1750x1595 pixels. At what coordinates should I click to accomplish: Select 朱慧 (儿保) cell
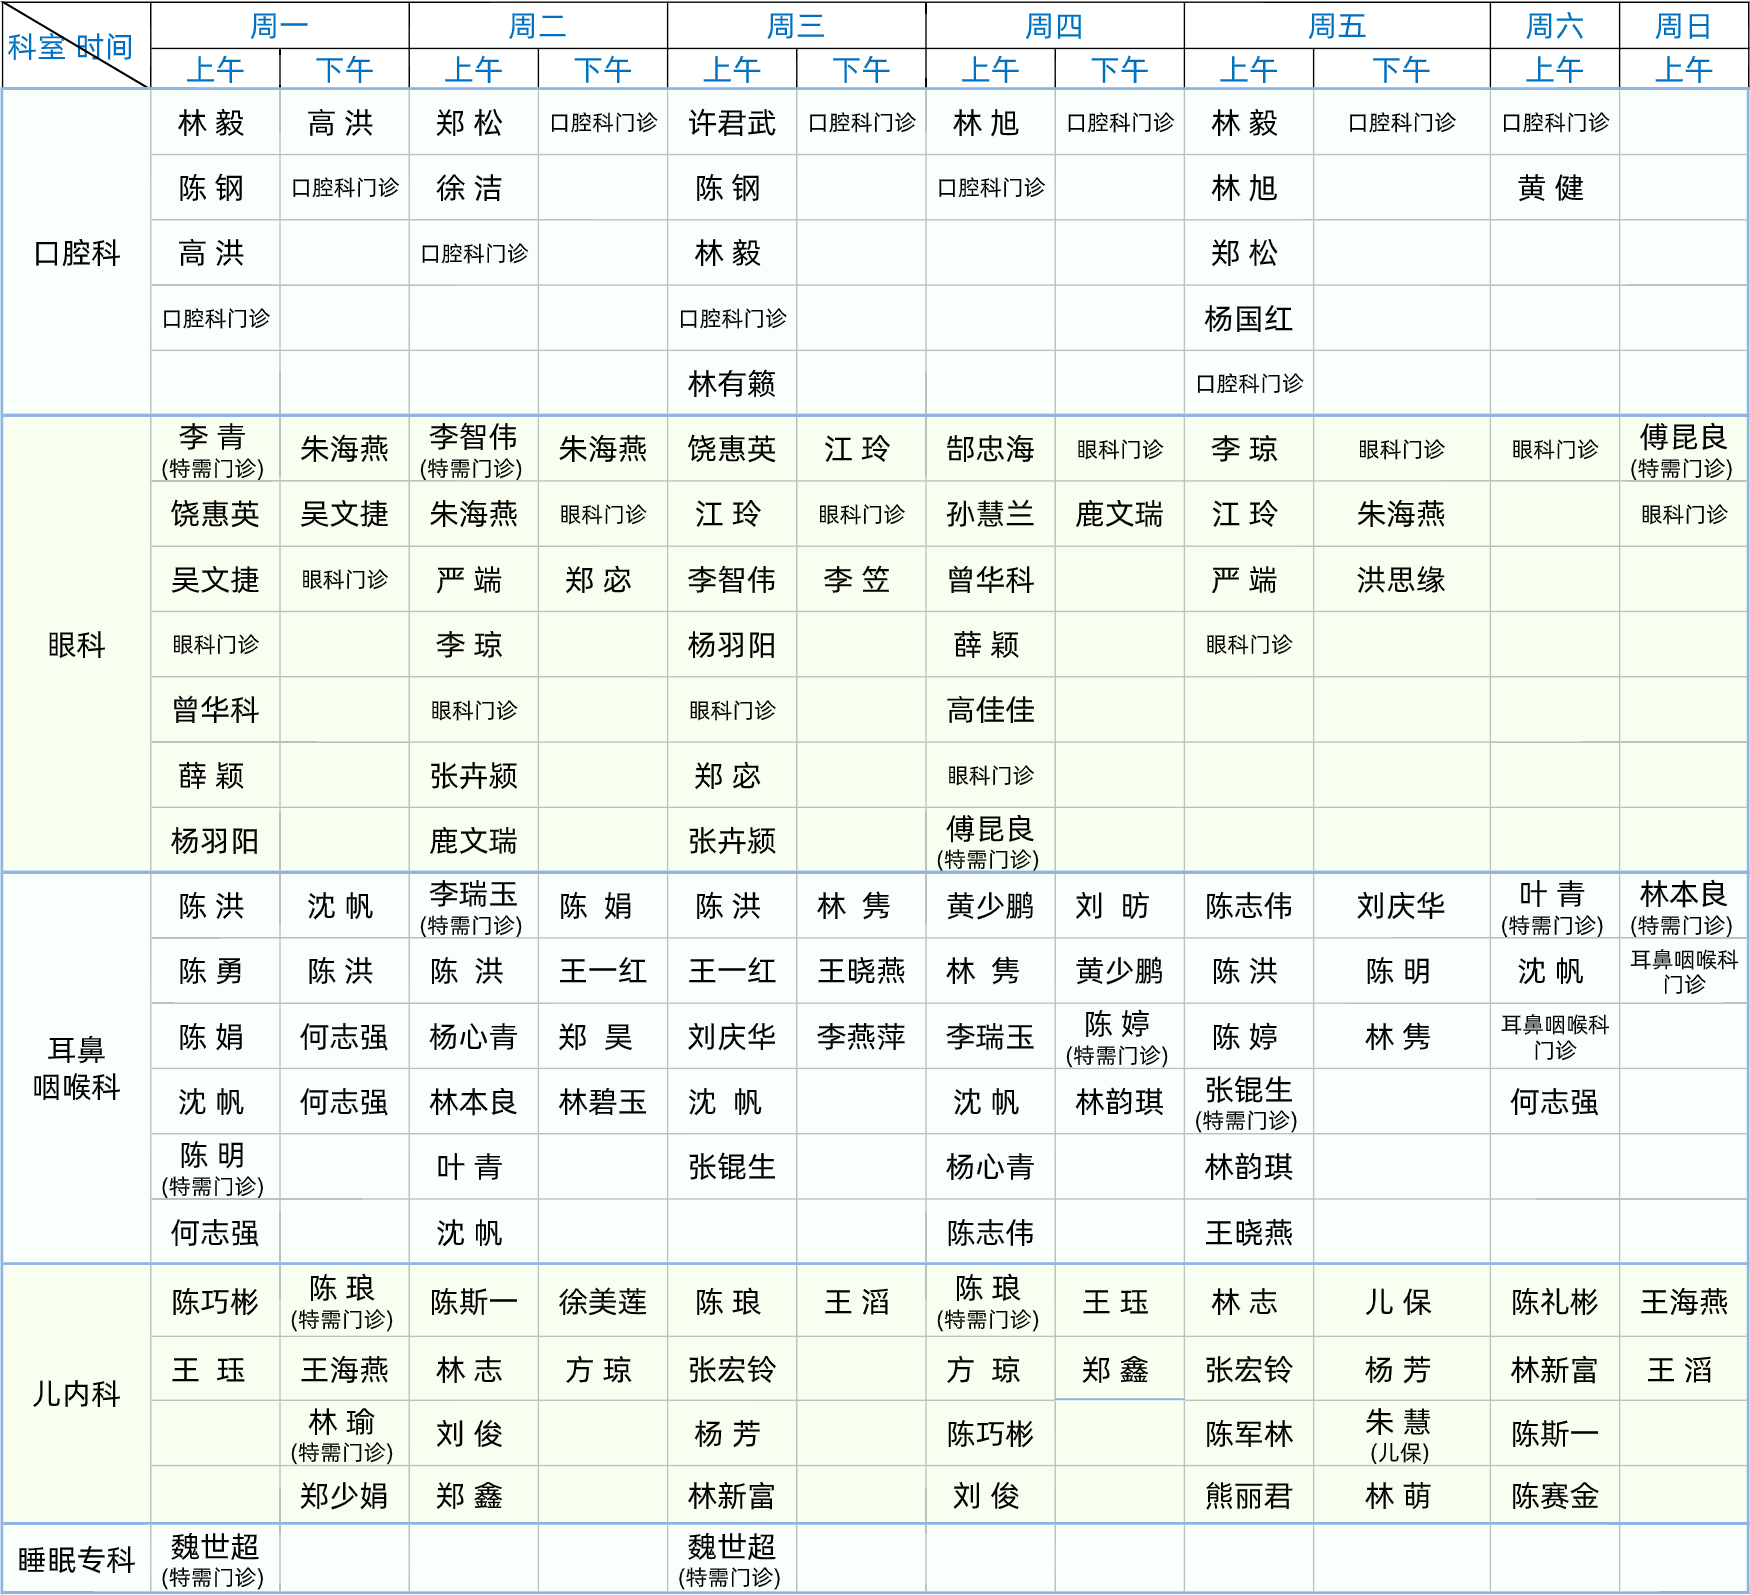[x=1400, y=1434]
